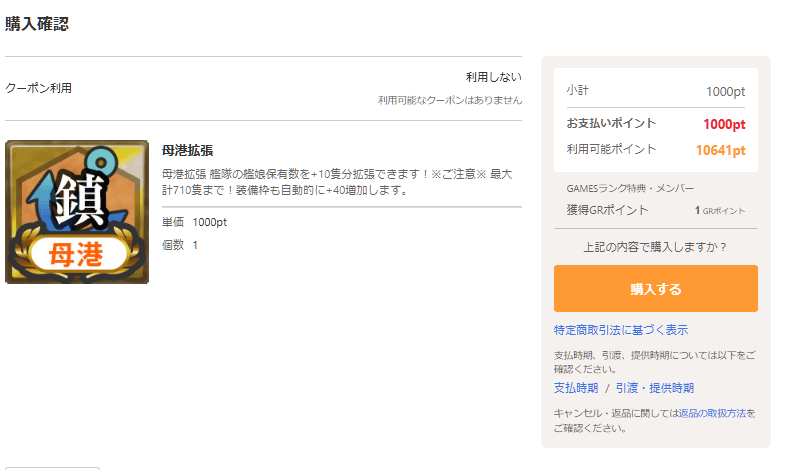Open the 特定商取引法に基づく表示 link
The height and width of the screenshot is (470, 788).
click(x=620, y=330)
